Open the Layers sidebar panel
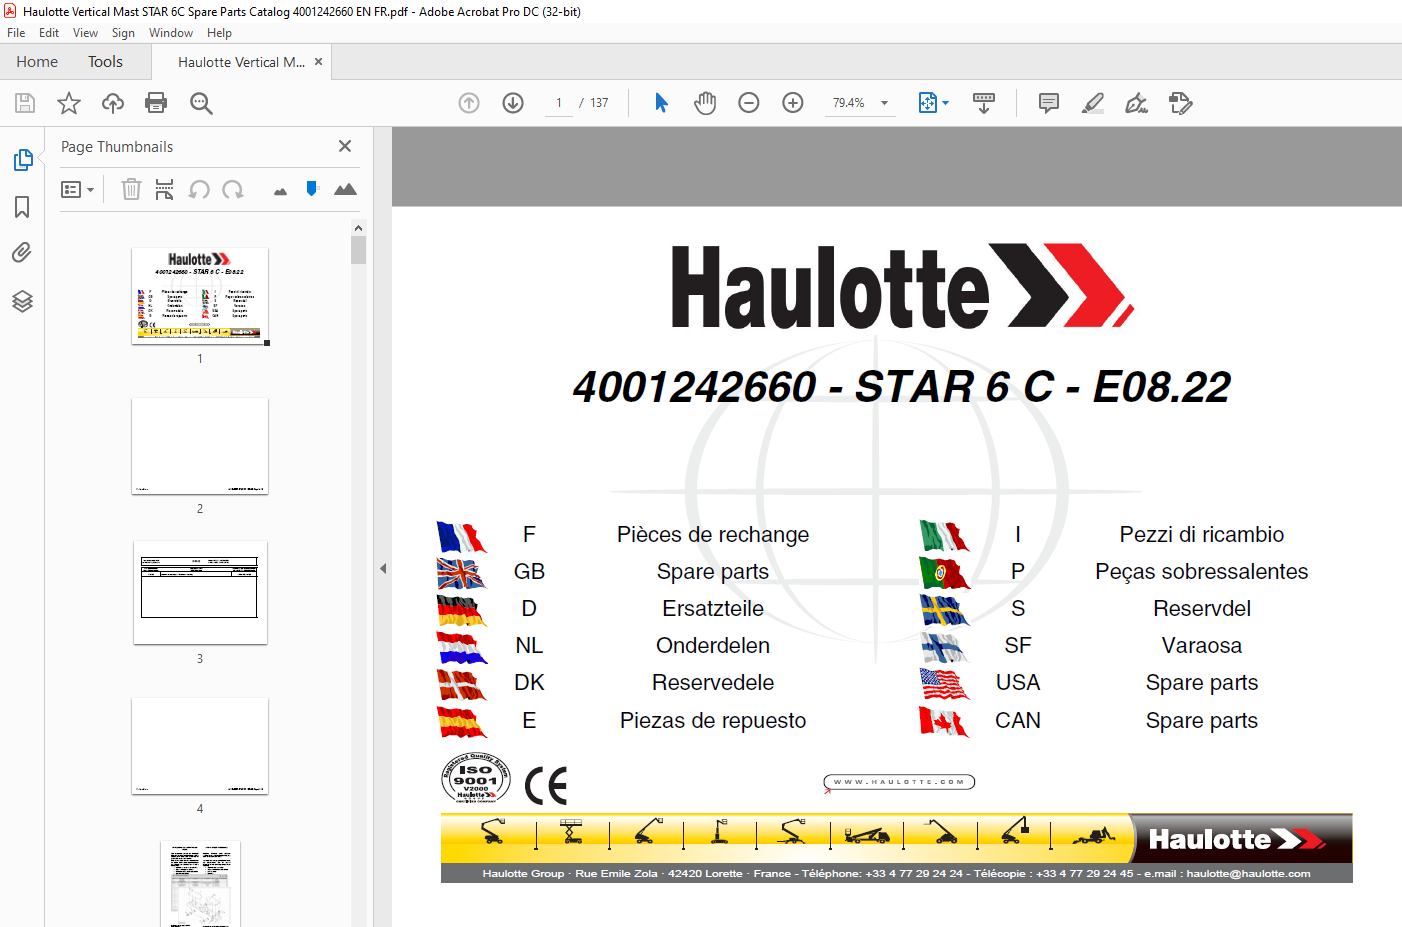 [x=22, y=301]
